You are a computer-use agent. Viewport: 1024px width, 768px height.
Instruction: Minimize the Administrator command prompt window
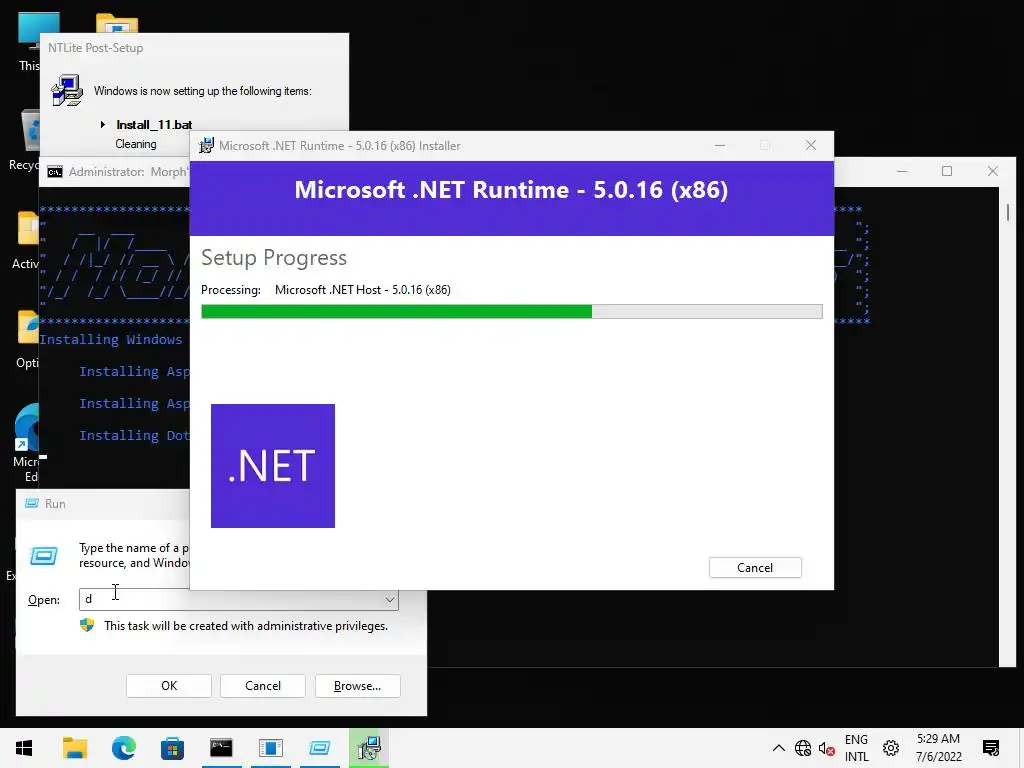(x=902, y=171)
